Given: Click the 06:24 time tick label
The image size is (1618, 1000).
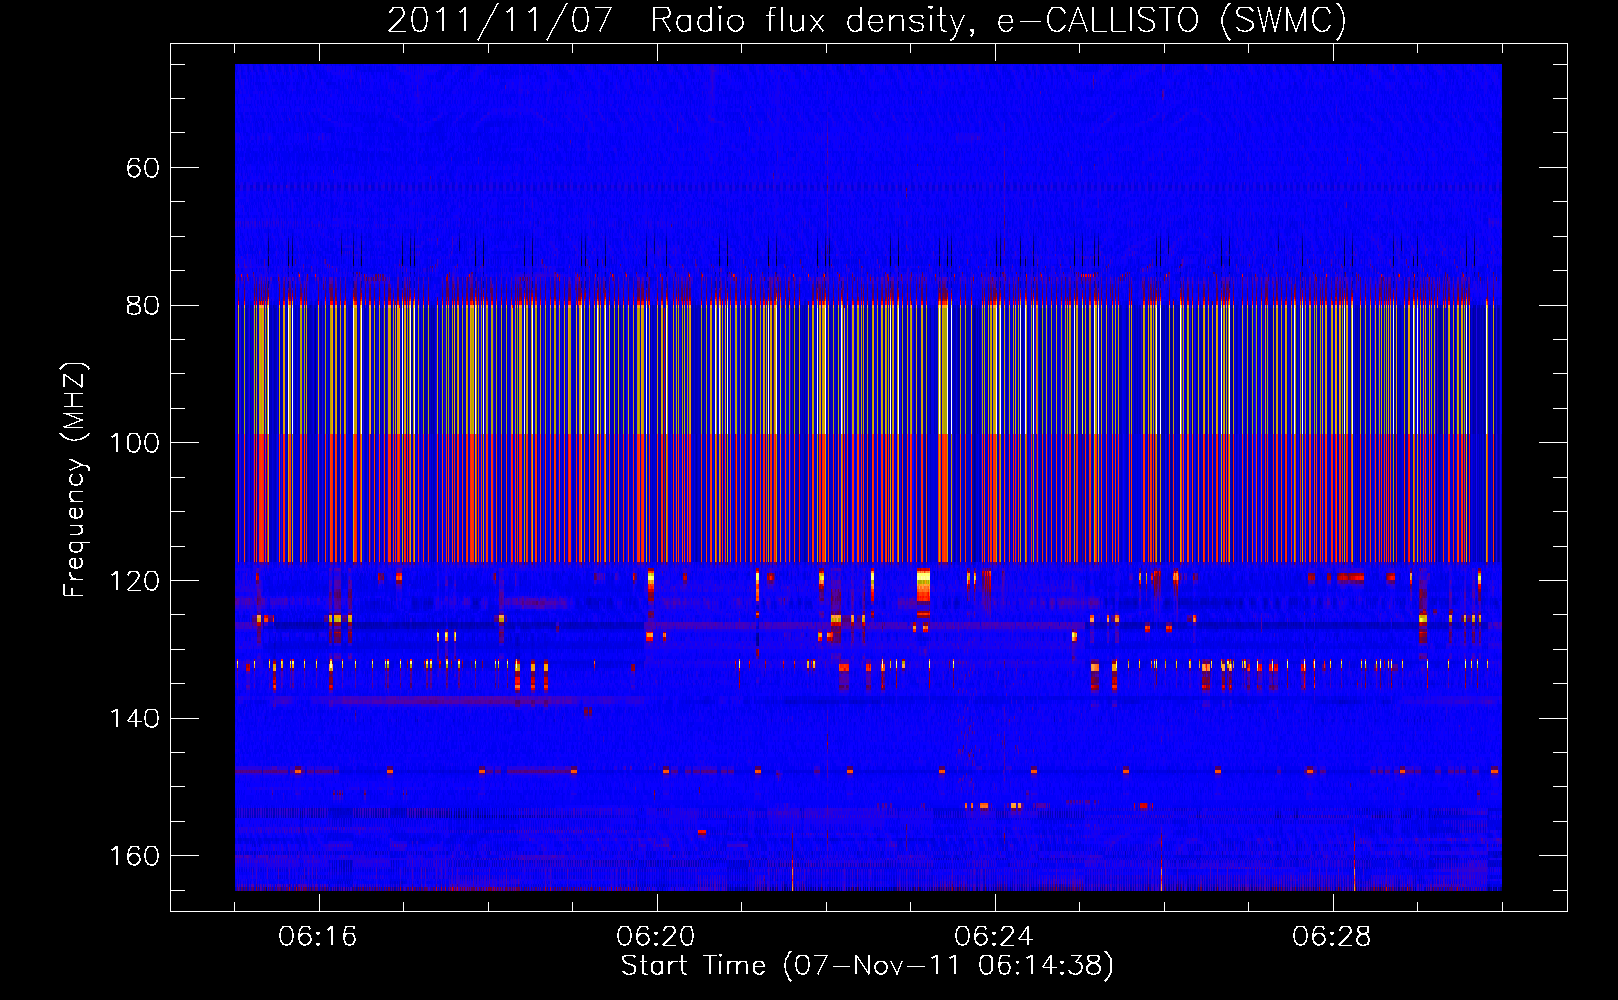Looking at the screenshot, I should point(994,936).
